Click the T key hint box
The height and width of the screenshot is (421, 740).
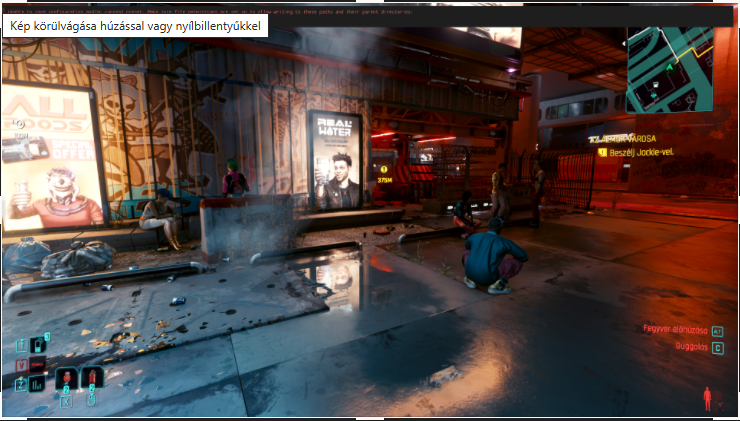click(x=22, y=346)
